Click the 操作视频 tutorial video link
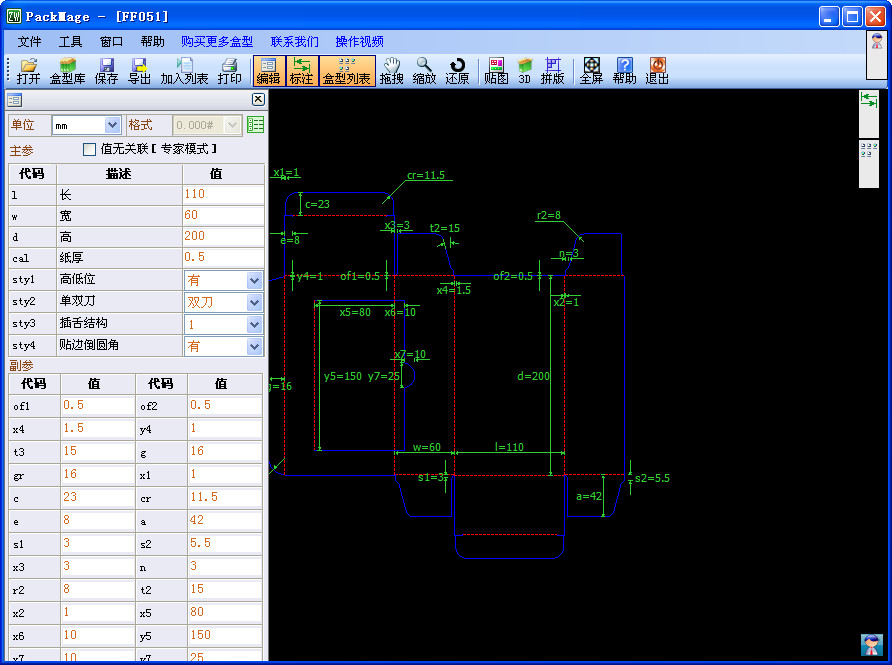Screen dimensions: 892x665 [359, 42]
